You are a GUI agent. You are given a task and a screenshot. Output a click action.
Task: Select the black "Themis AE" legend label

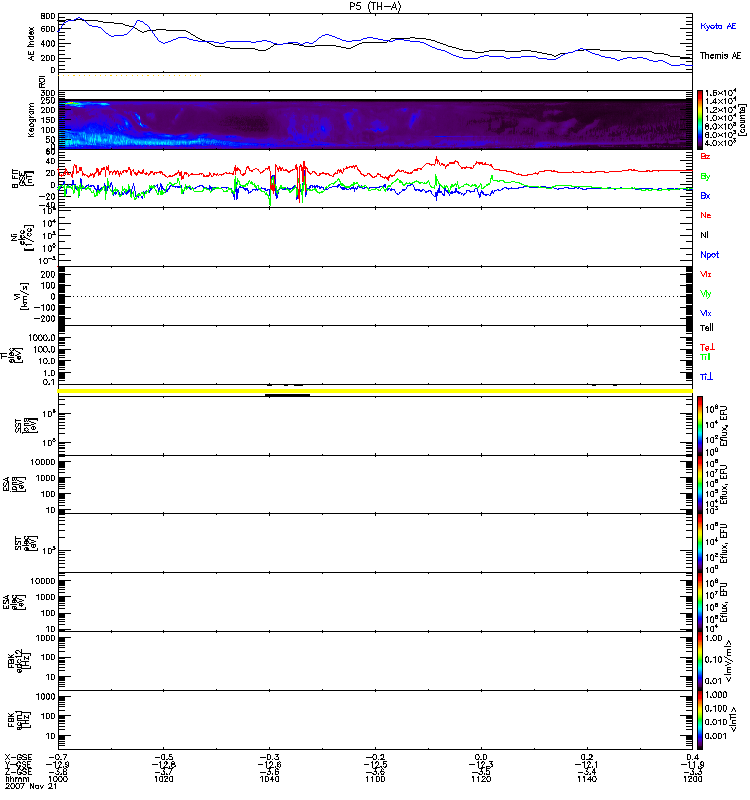click(x=720, y=56)
